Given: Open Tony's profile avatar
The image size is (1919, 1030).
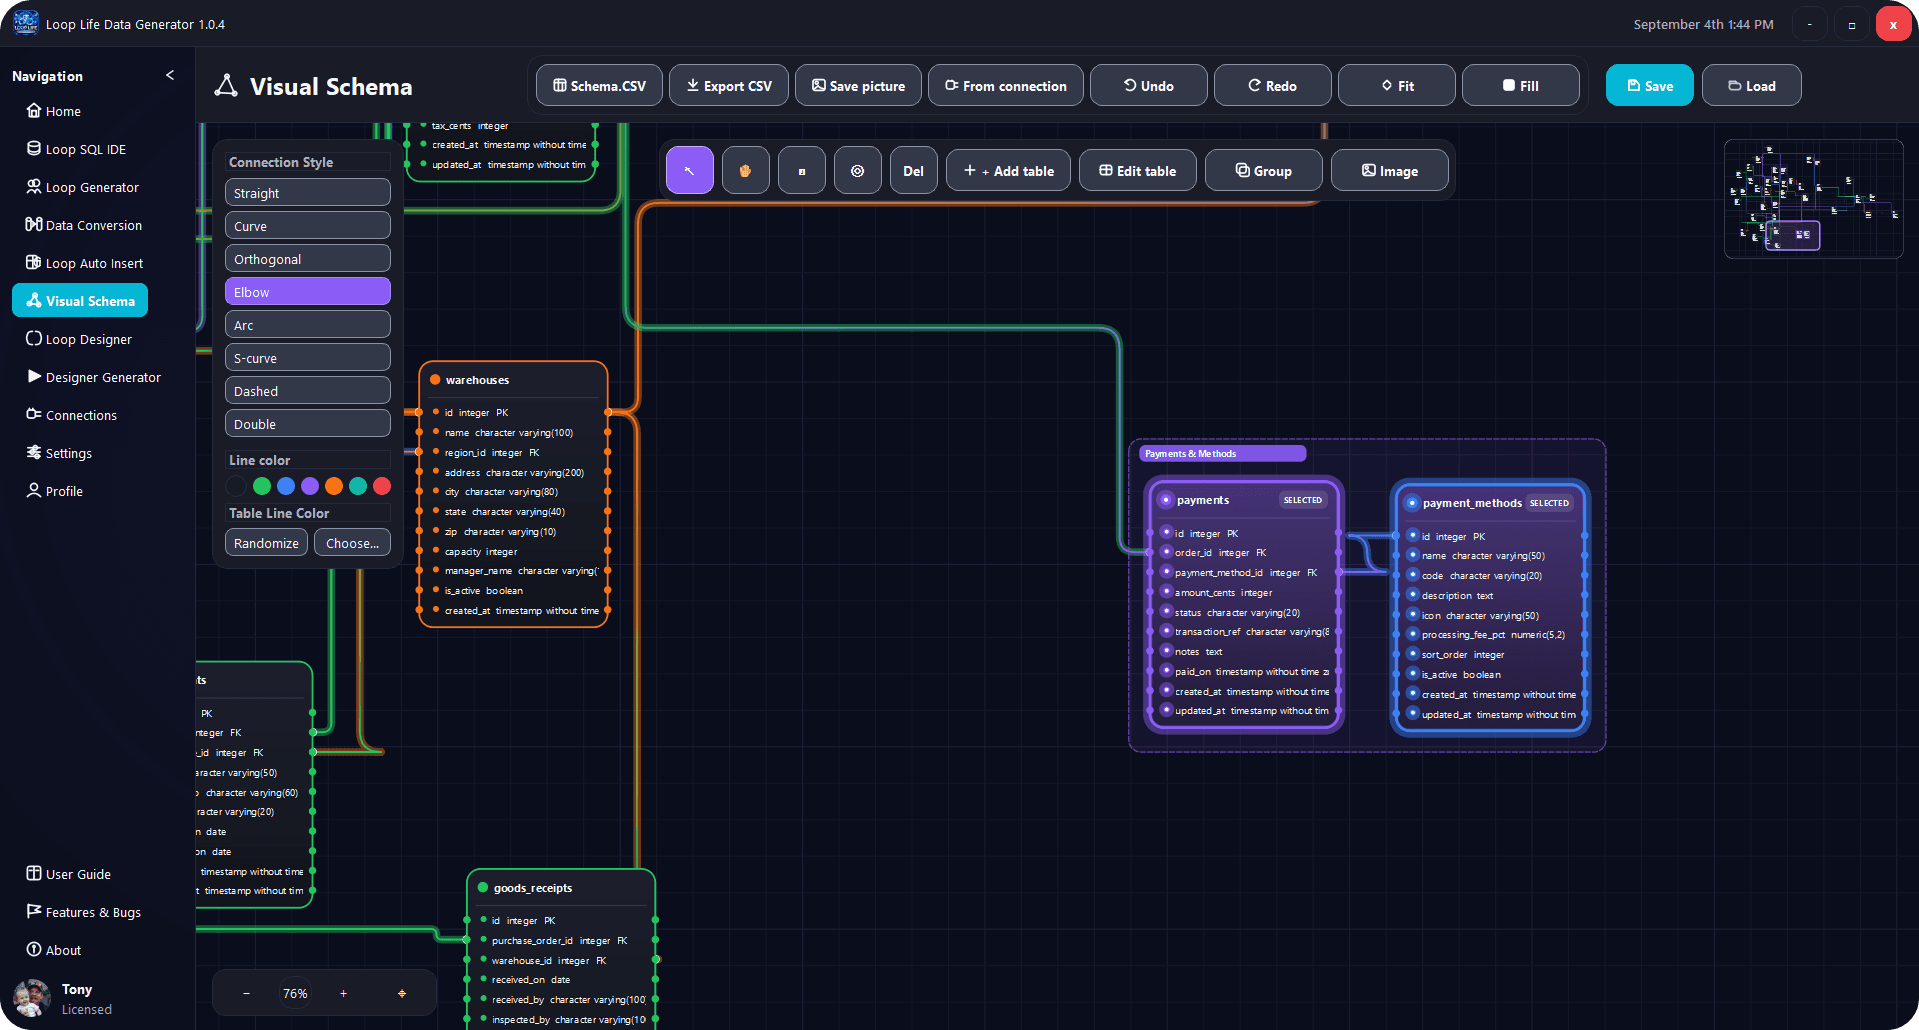Looking at the screenshot, I should tap(32, 998).
